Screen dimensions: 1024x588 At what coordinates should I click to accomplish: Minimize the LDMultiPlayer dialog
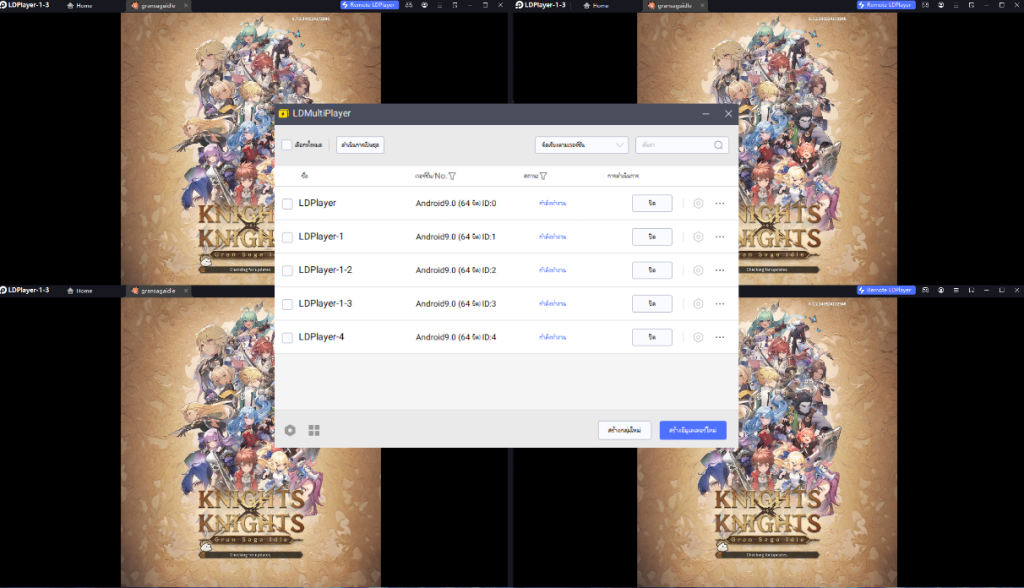tap(706, 114)
